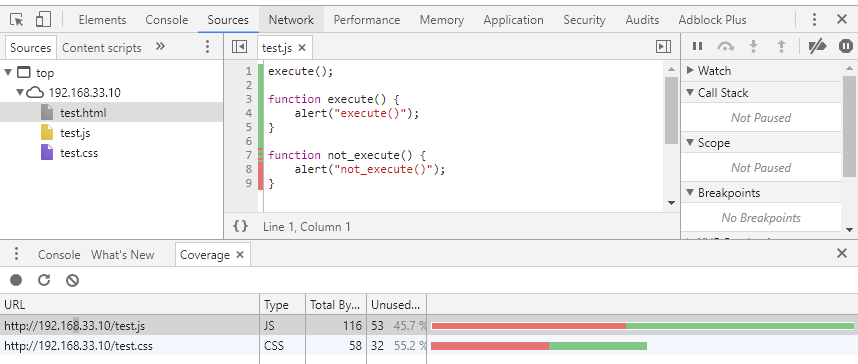Open the Network panel tab

[291, 20]
